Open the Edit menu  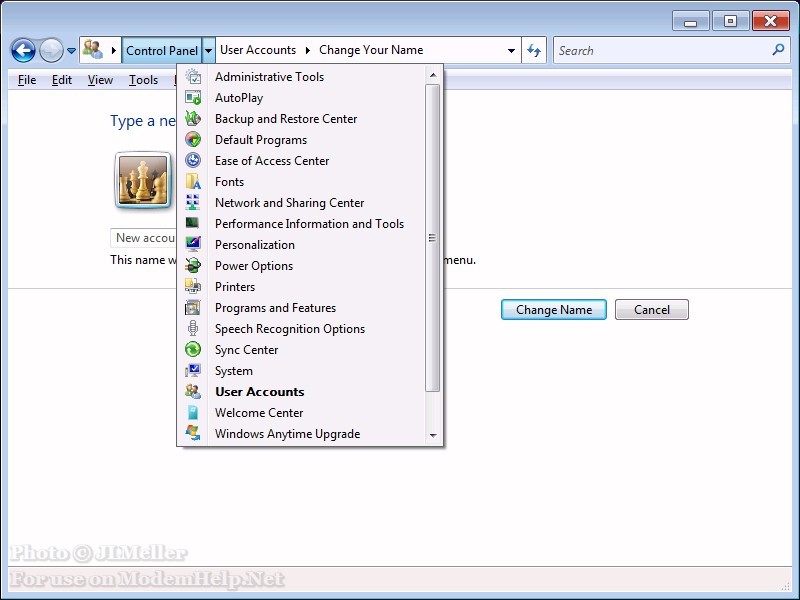click(x=62, y=80)
